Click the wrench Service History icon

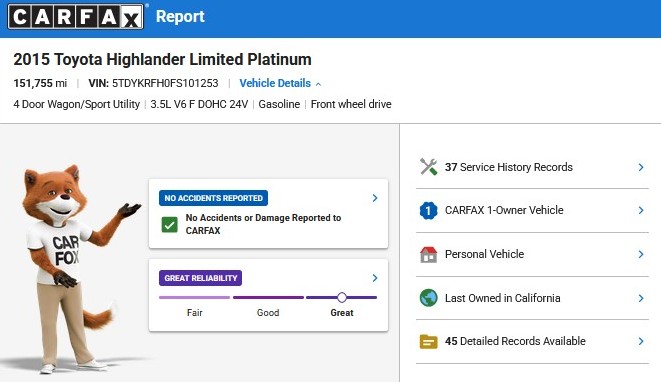pyautogui.click(x=429, y=167)
